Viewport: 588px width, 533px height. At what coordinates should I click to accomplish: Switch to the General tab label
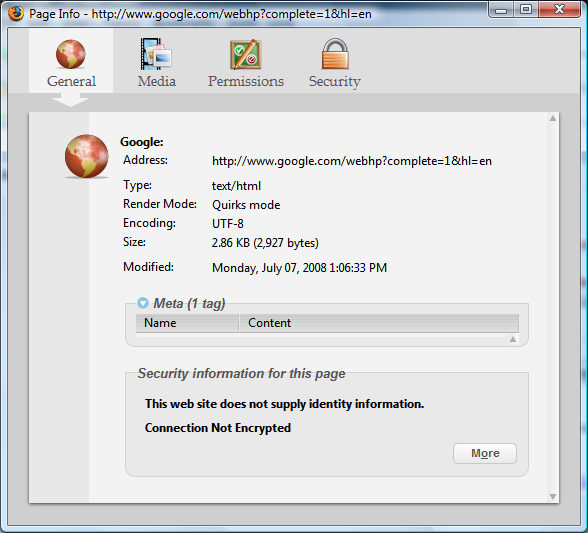pos(71,81)
